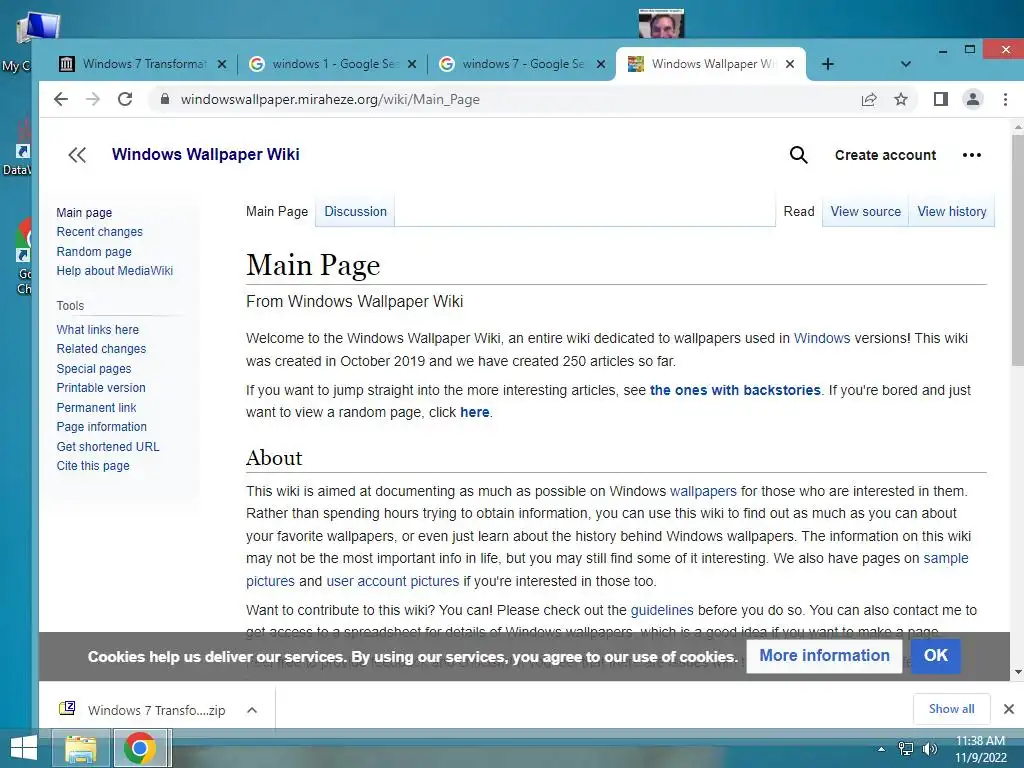The height and width of the screenshot is (768, 1024).
Task: Click the address bar URL
Action: tap(330, 99)
